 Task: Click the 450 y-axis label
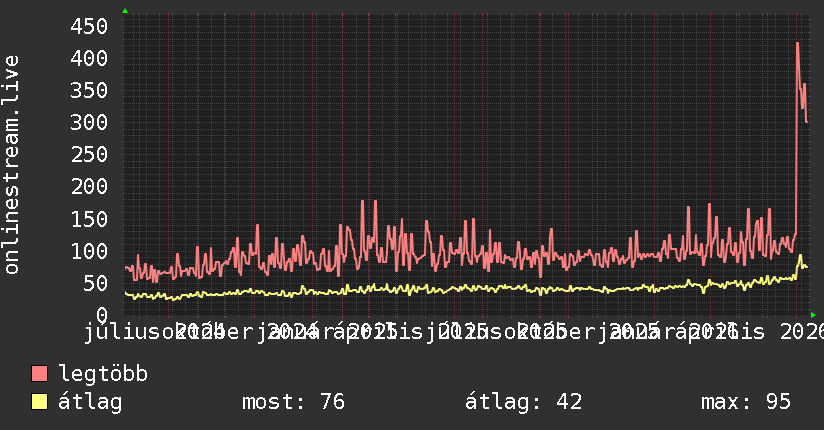[89, 26]
